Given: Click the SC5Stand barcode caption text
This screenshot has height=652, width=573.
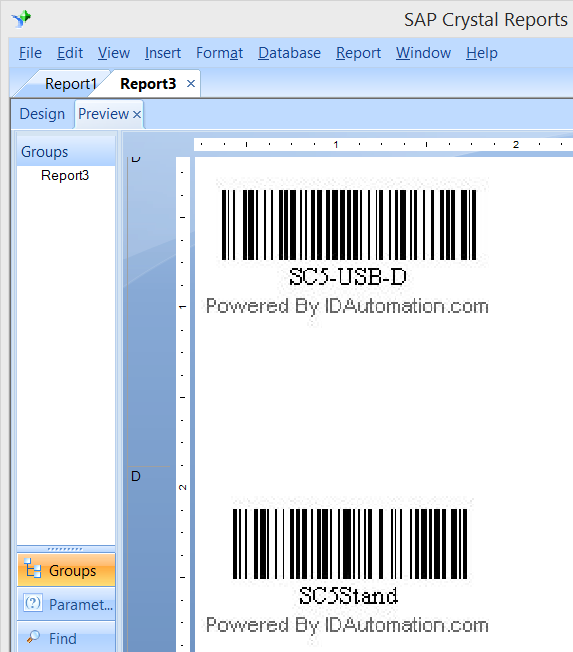Looking at the screenshot, I should pos(348,596).
